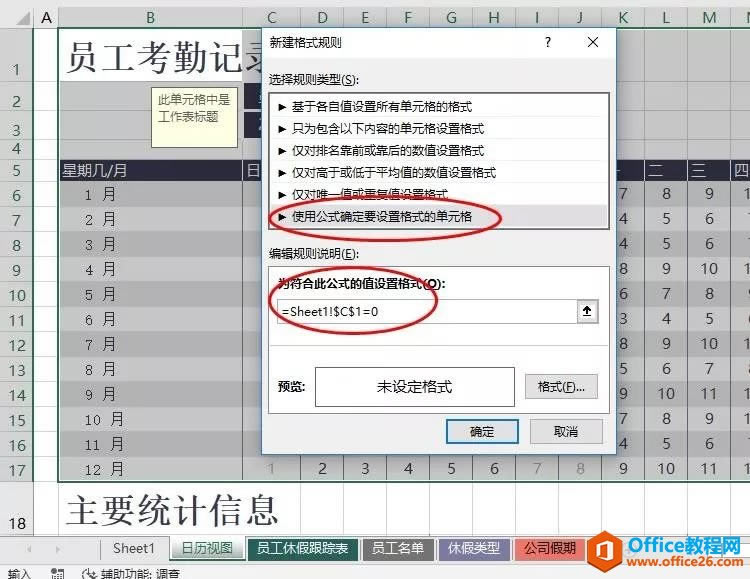
Task: Click the header cell 二 in column L
Action: tap(666, 170)
